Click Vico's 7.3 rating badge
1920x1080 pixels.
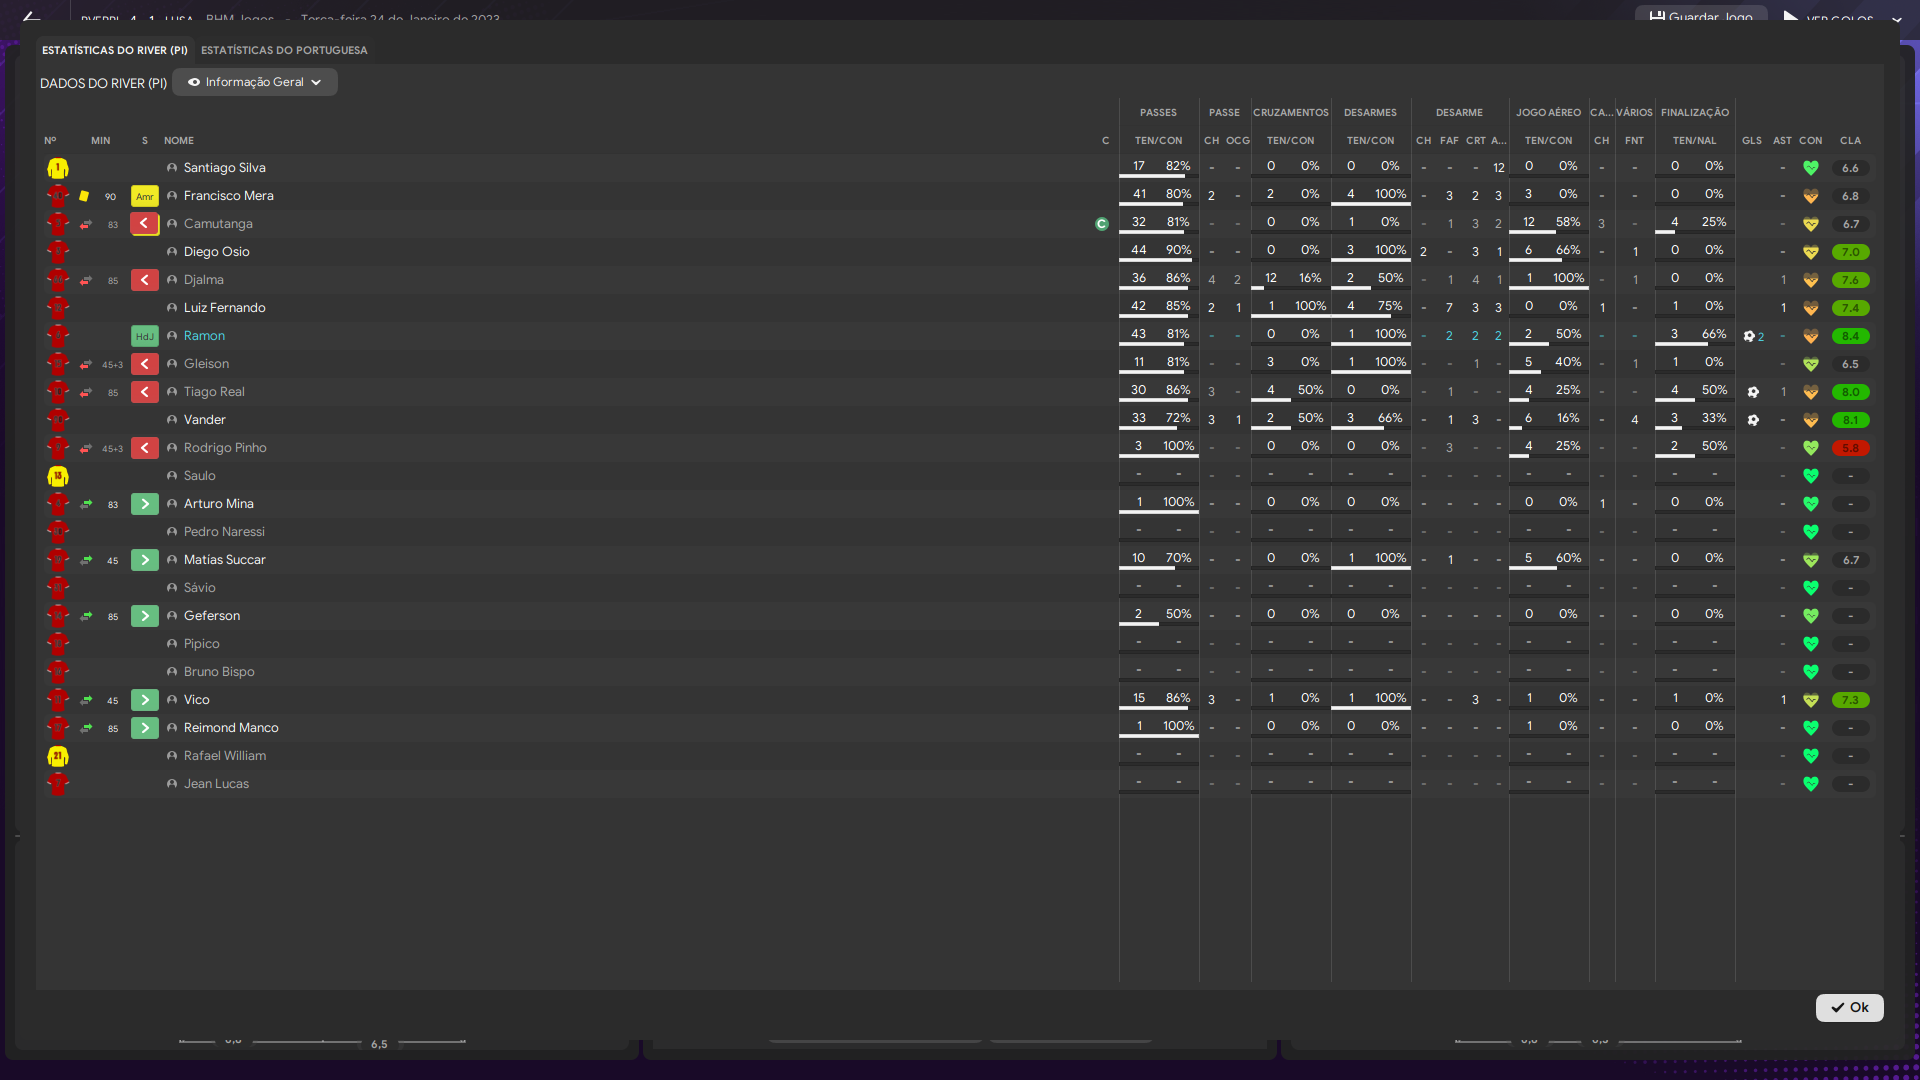1851,700
